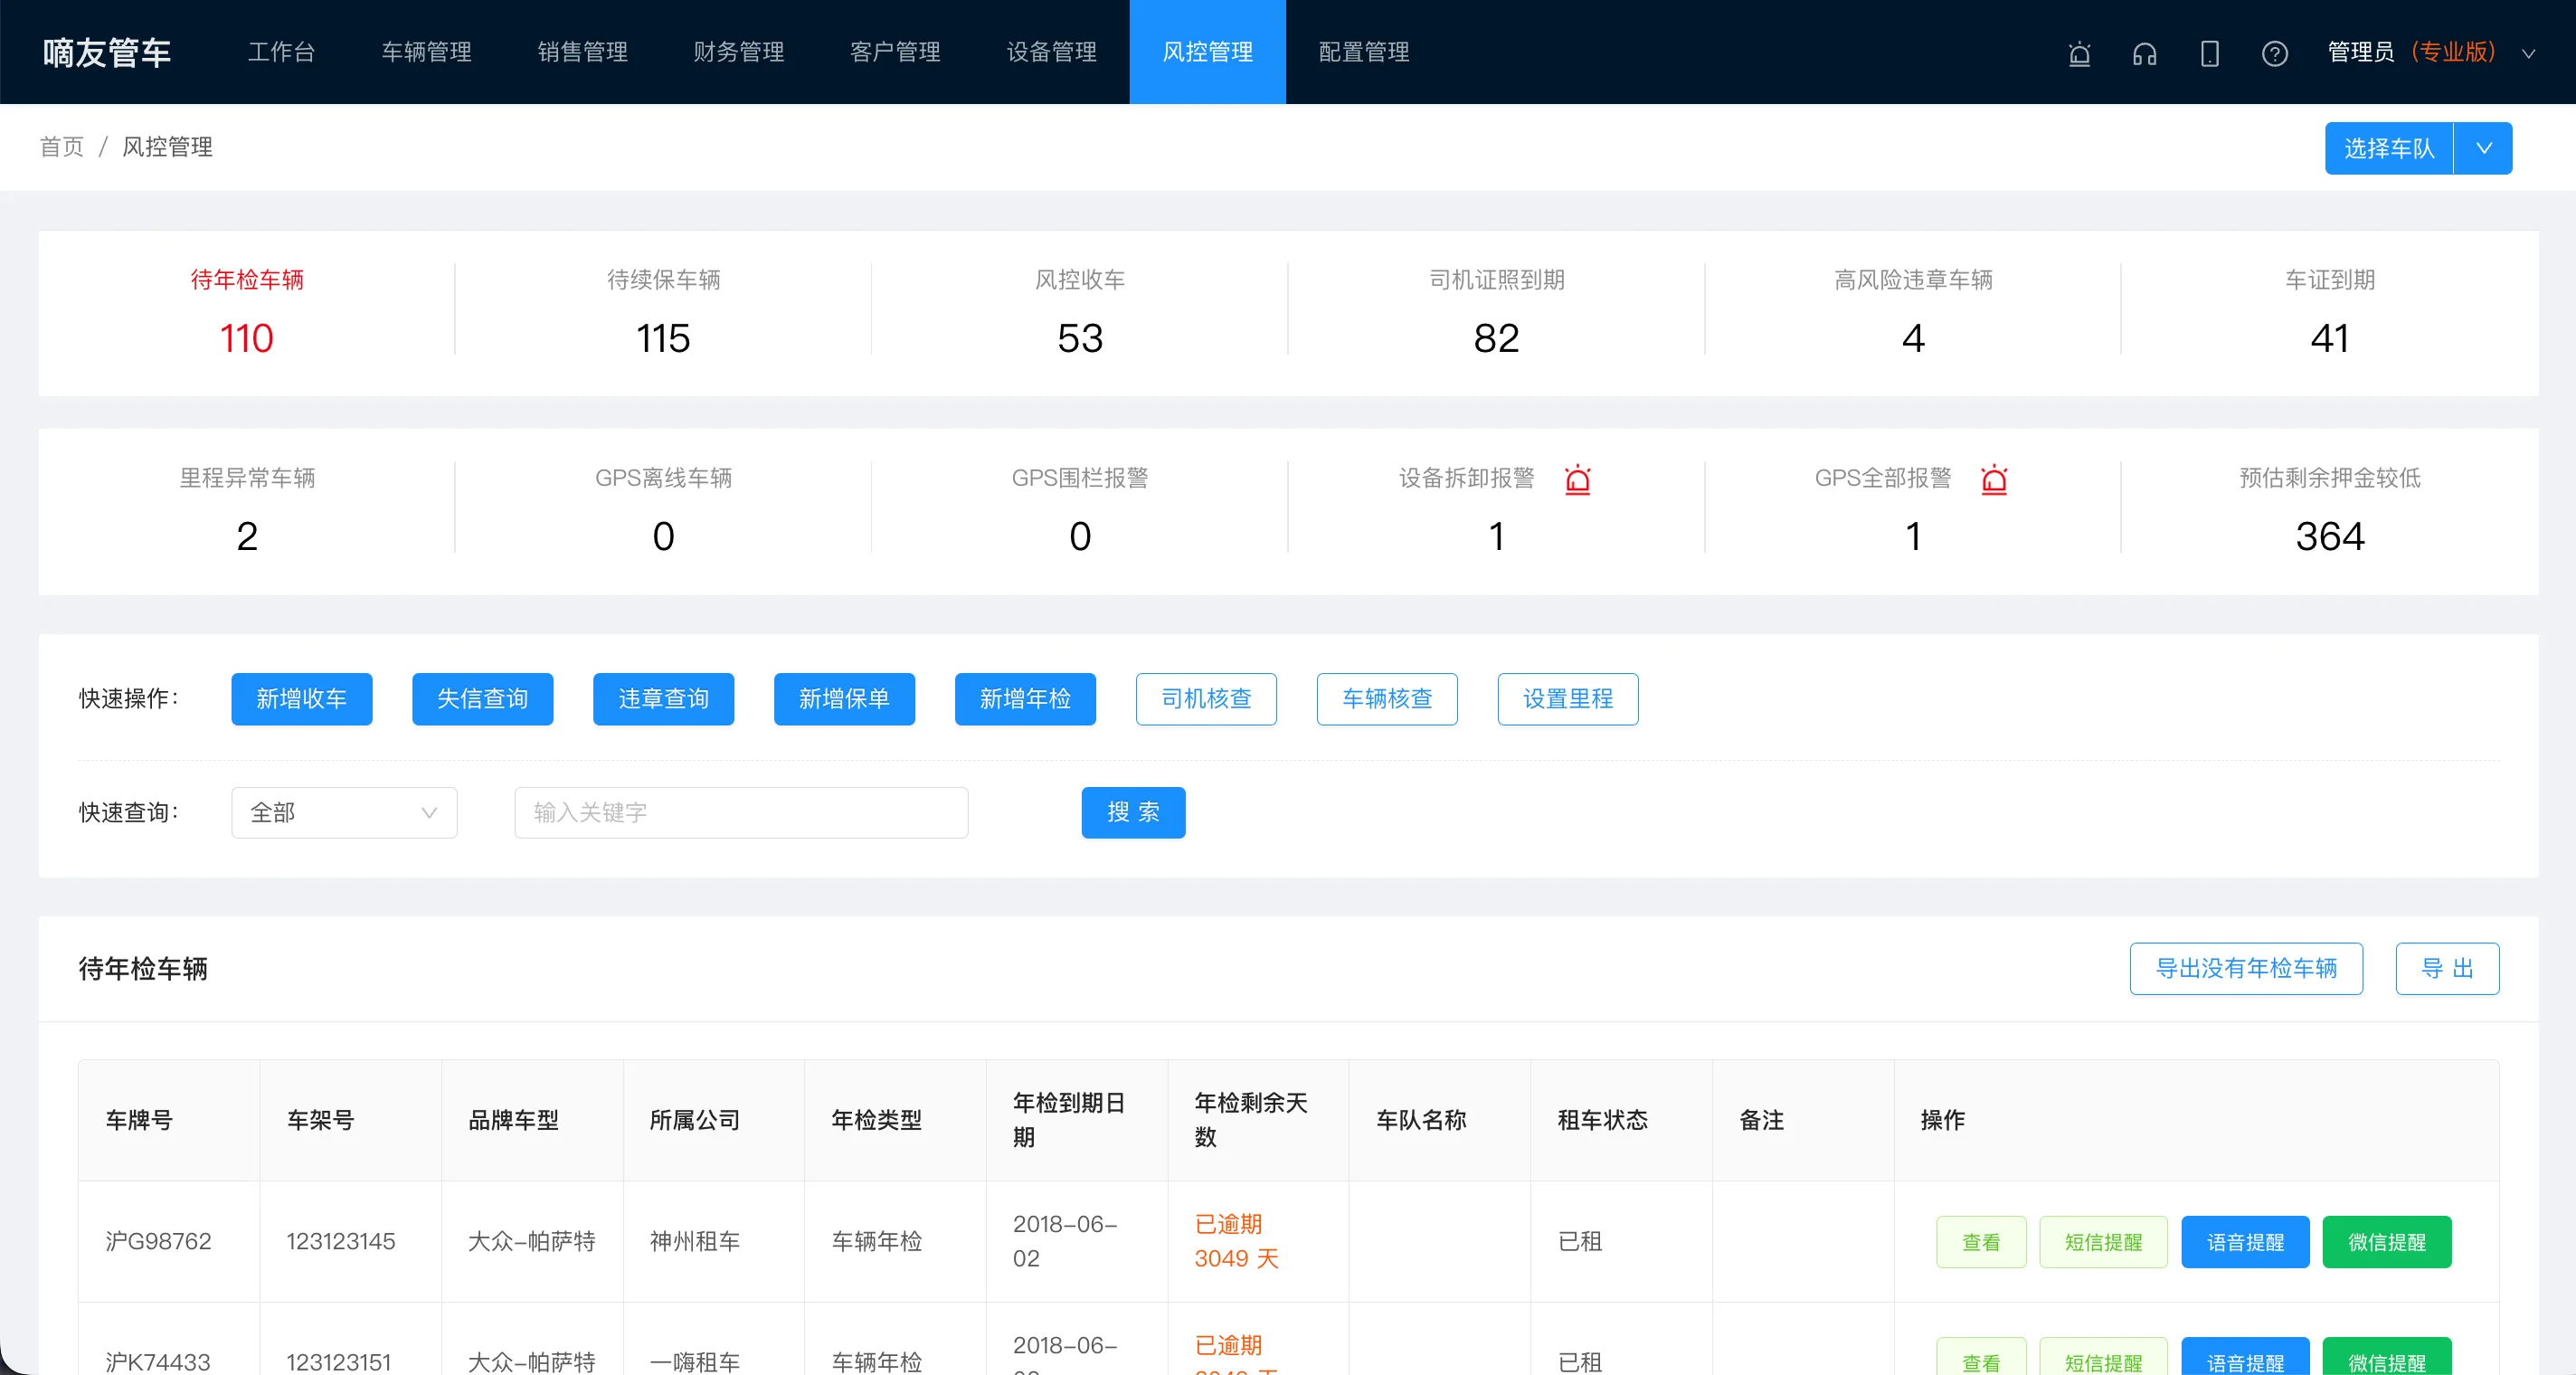This screenshot has width=2576, height=1375.
Task: Click the alarm icon beside GPS全部报警
Action: coord(1993,479)
